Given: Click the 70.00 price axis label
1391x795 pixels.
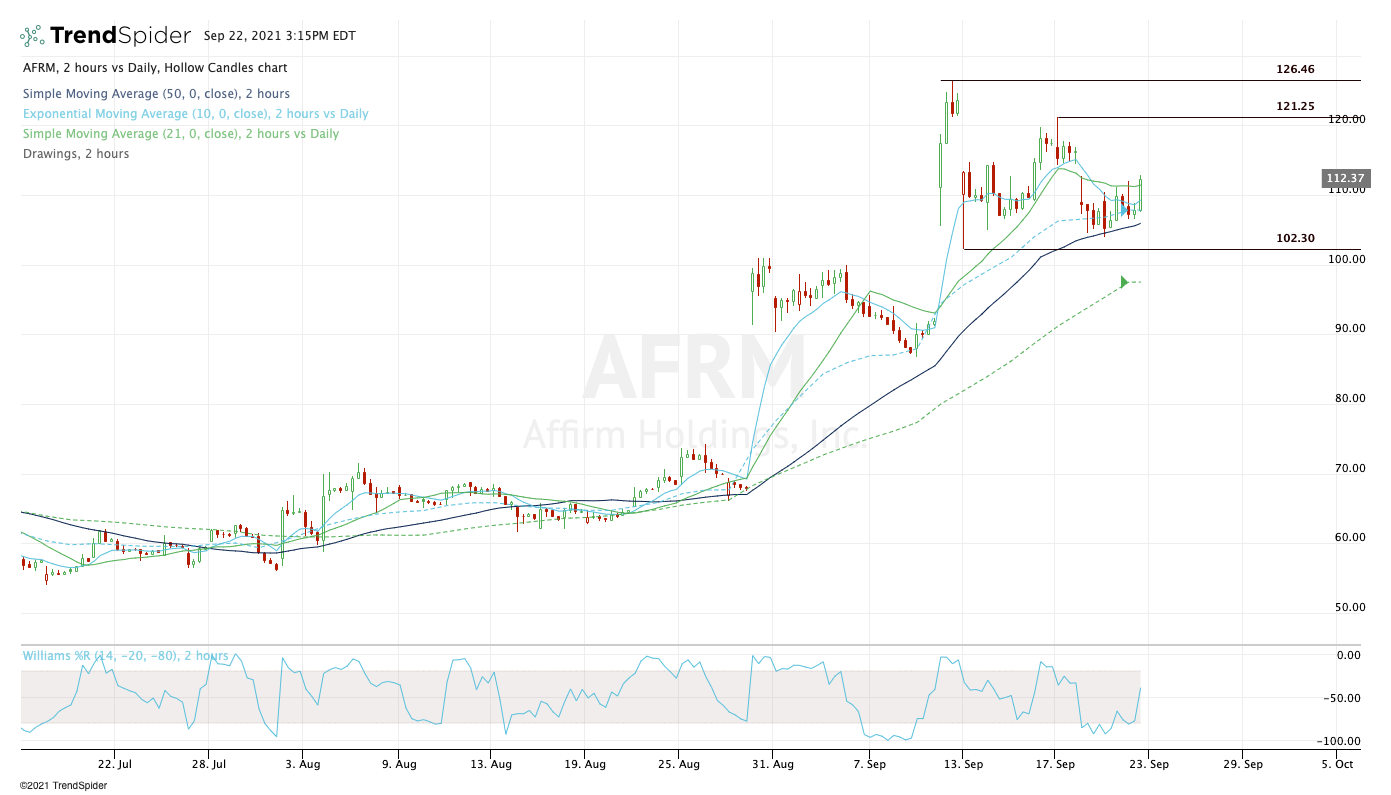Looking at the screenshot, I should 1349,468.
